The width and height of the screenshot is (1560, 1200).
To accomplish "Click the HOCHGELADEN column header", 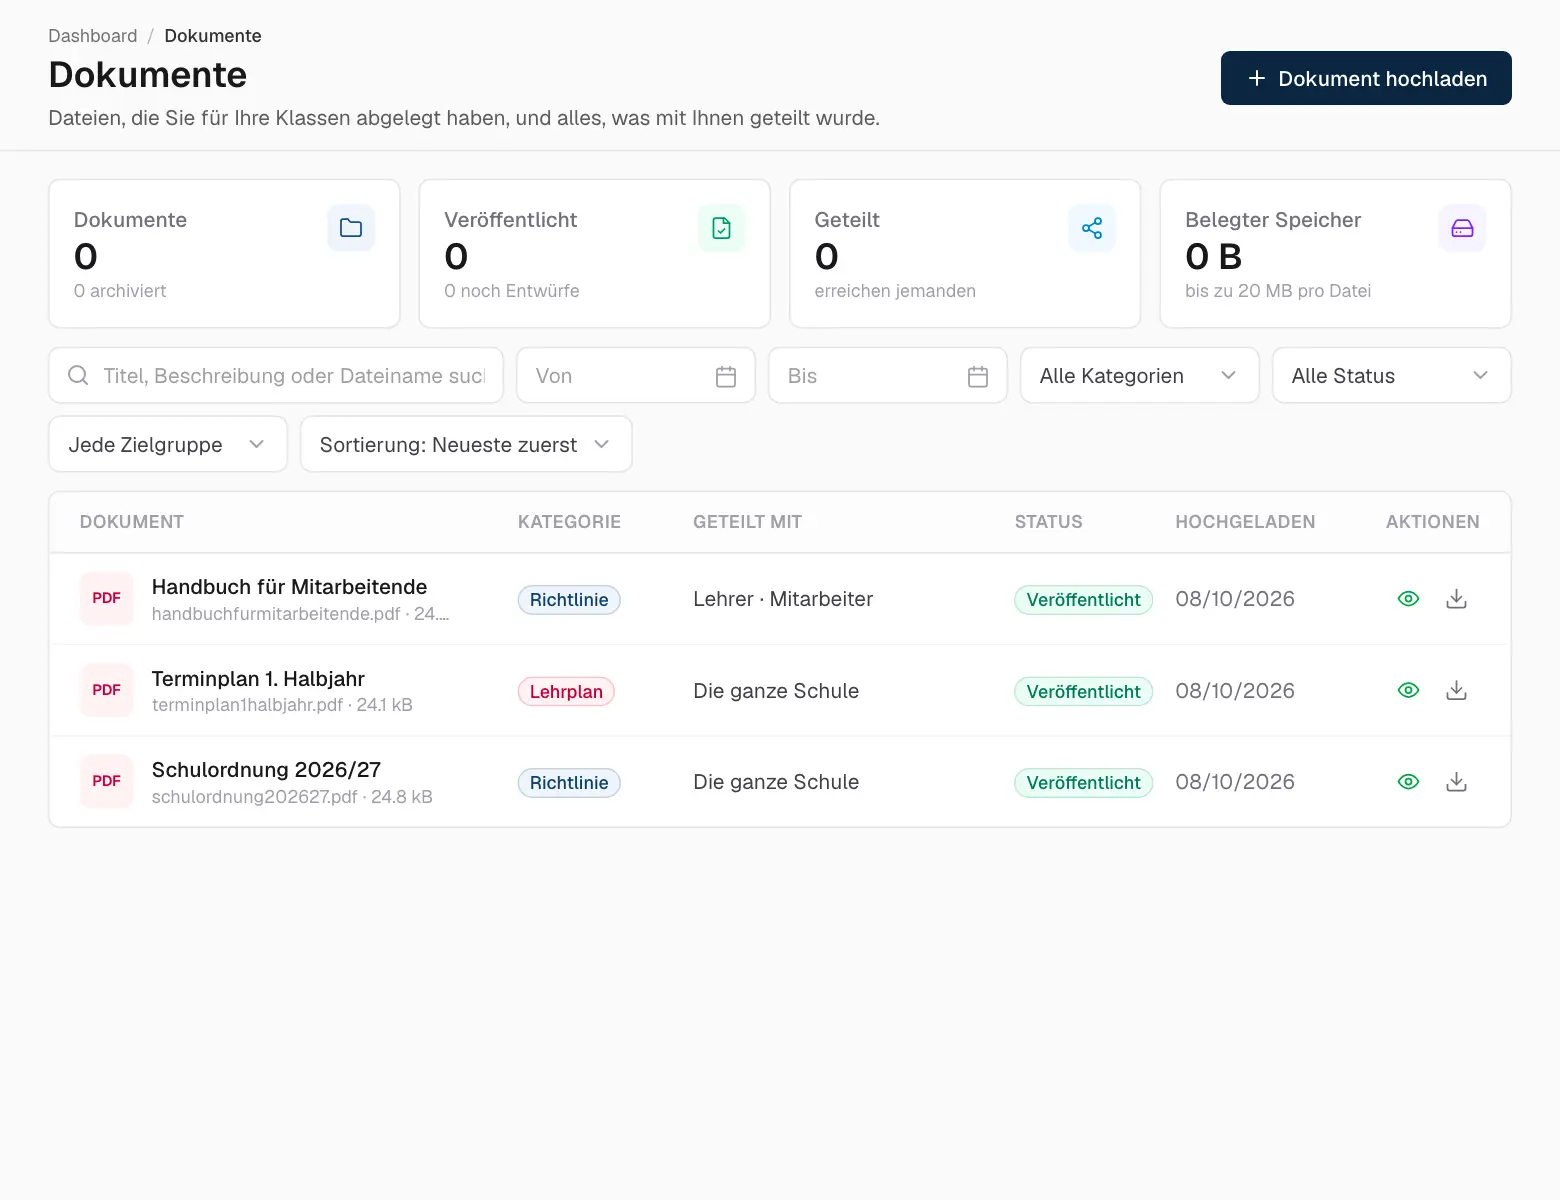I will click(x=1245, y=522).
